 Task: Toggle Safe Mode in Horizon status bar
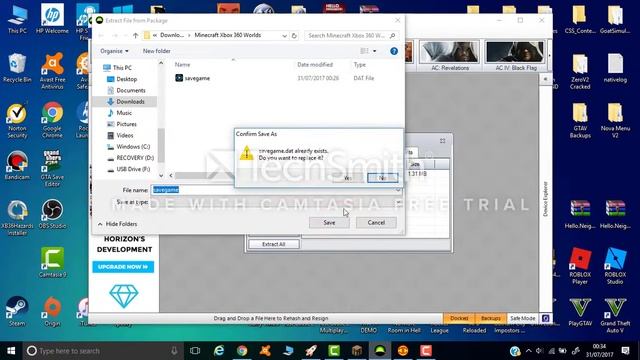click(x=522, y=318)
